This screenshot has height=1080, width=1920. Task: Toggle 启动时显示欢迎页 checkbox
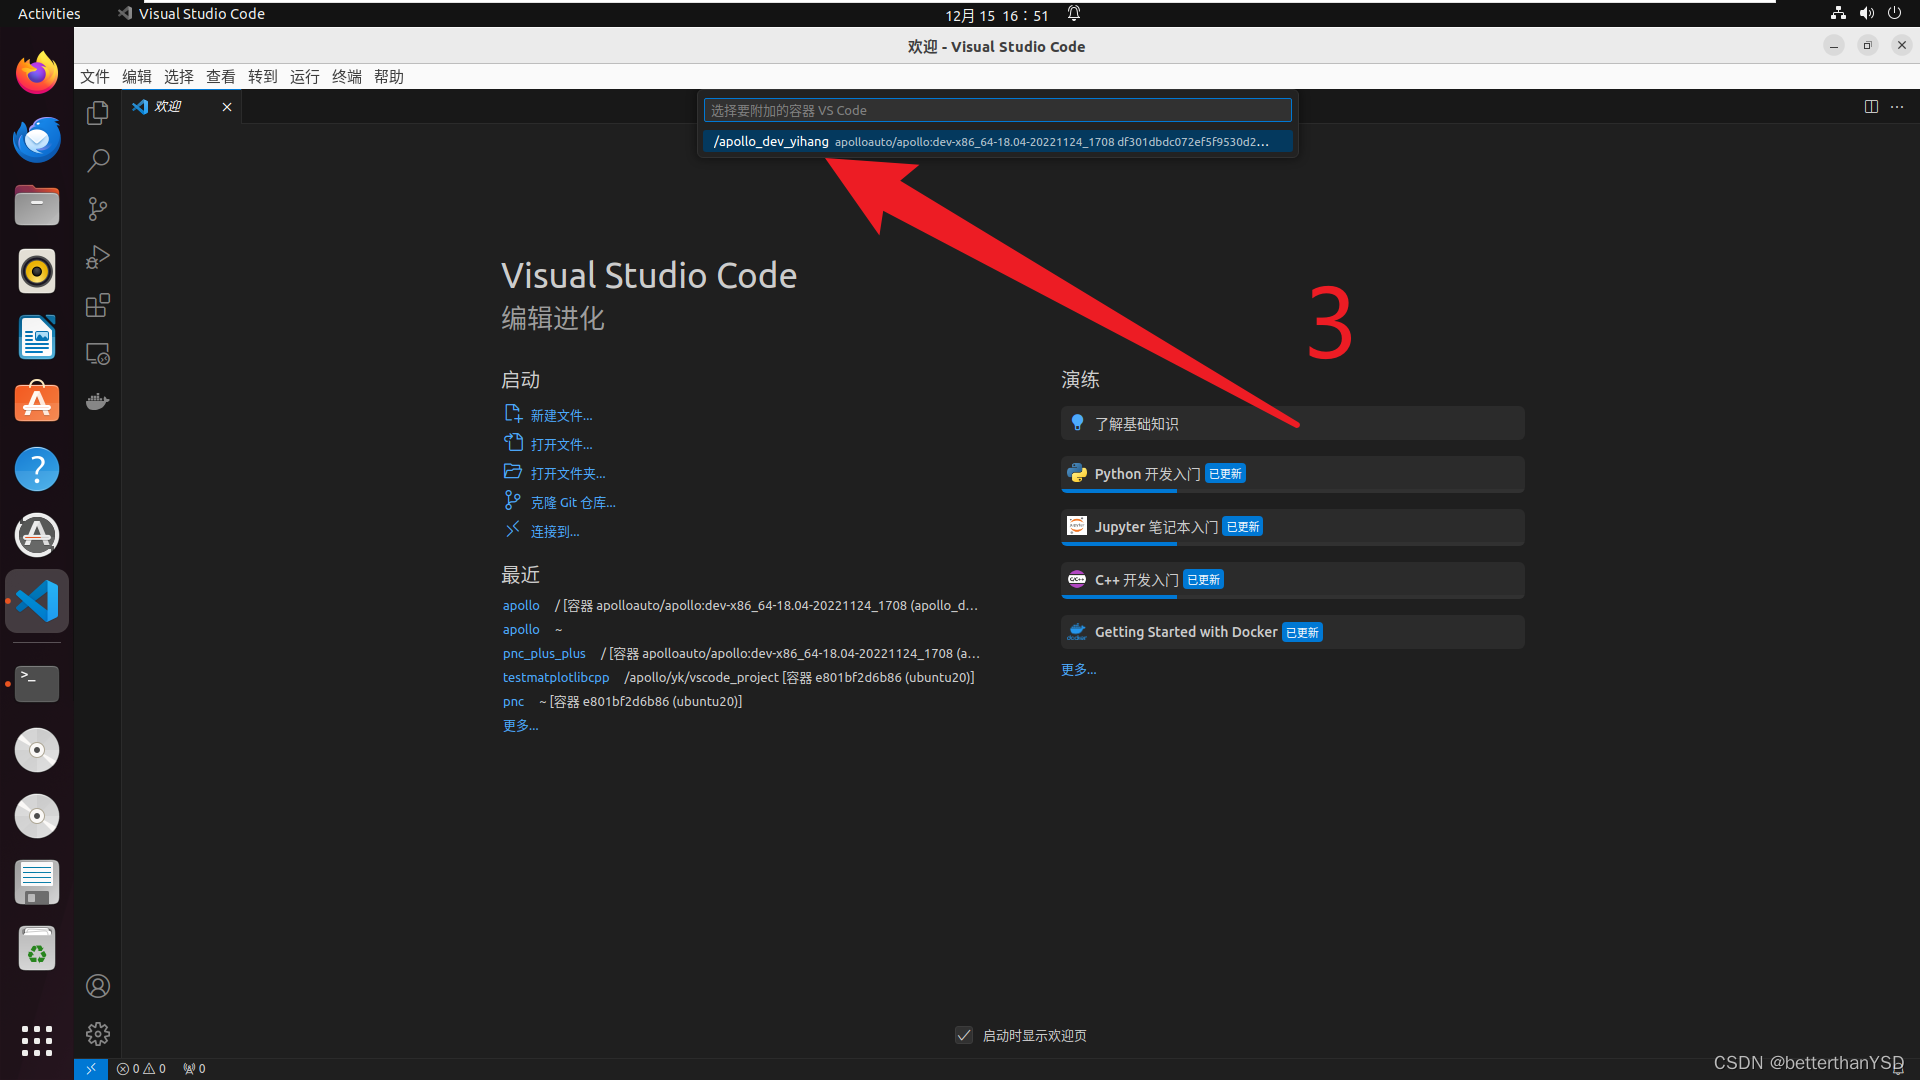click(964, 1035)
